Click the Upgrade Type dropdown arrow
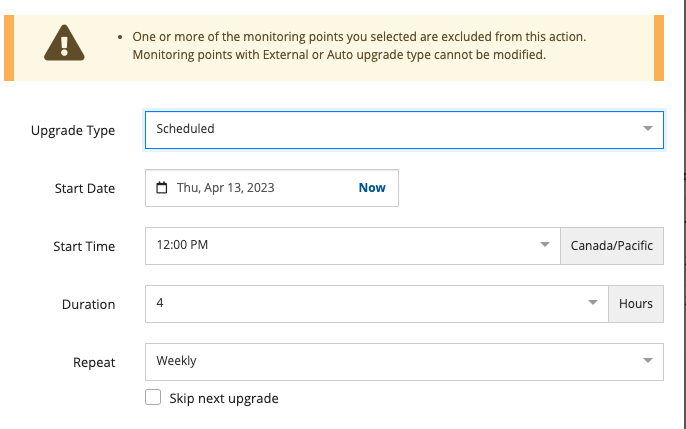The height and width of the screenshot is (429, 686). point(647,129)
